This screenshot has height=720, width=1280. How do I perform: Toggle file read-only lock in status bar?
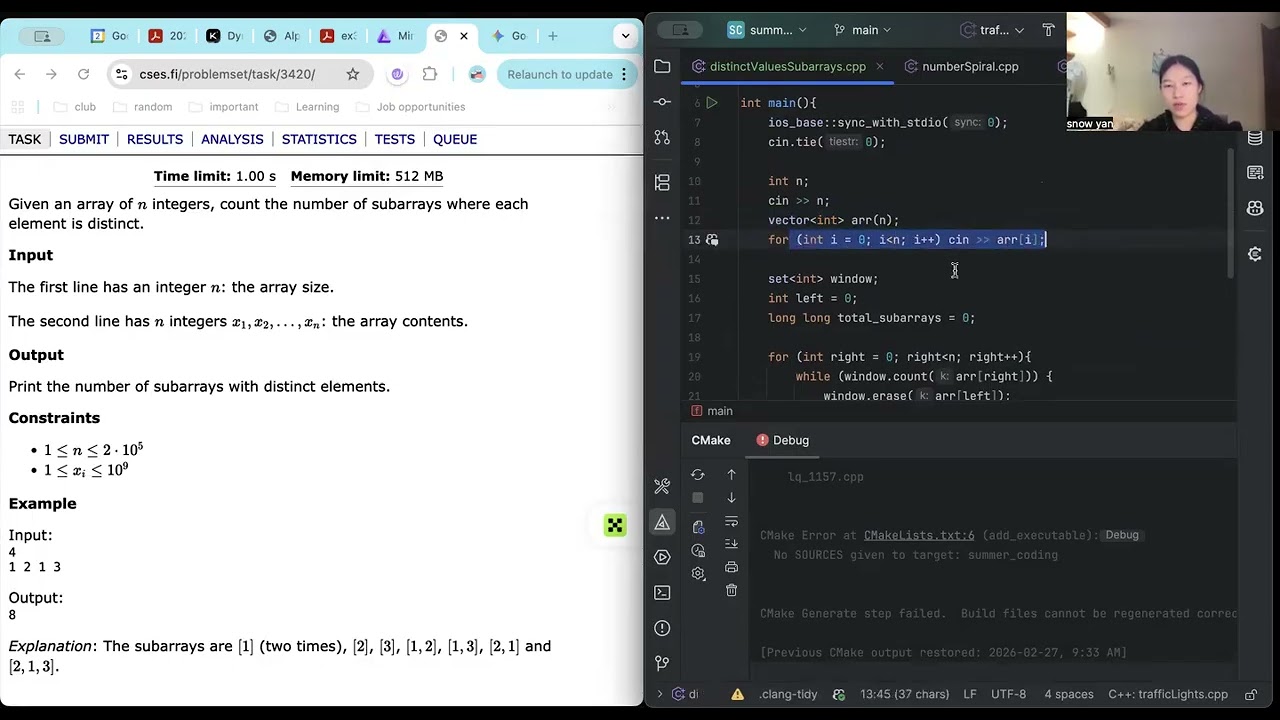pyautogui.click(x=1251, y=694)
